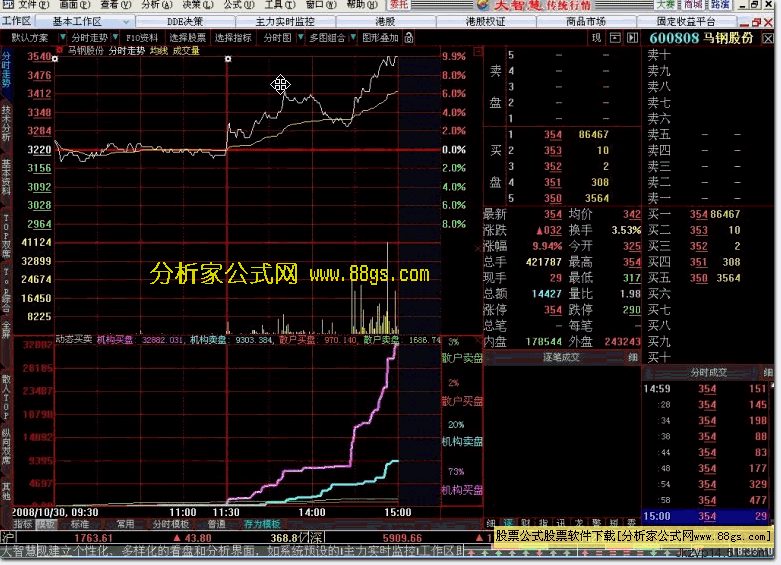Click the red marker before 马钢股份 chart title

click(x=60, y=50)
